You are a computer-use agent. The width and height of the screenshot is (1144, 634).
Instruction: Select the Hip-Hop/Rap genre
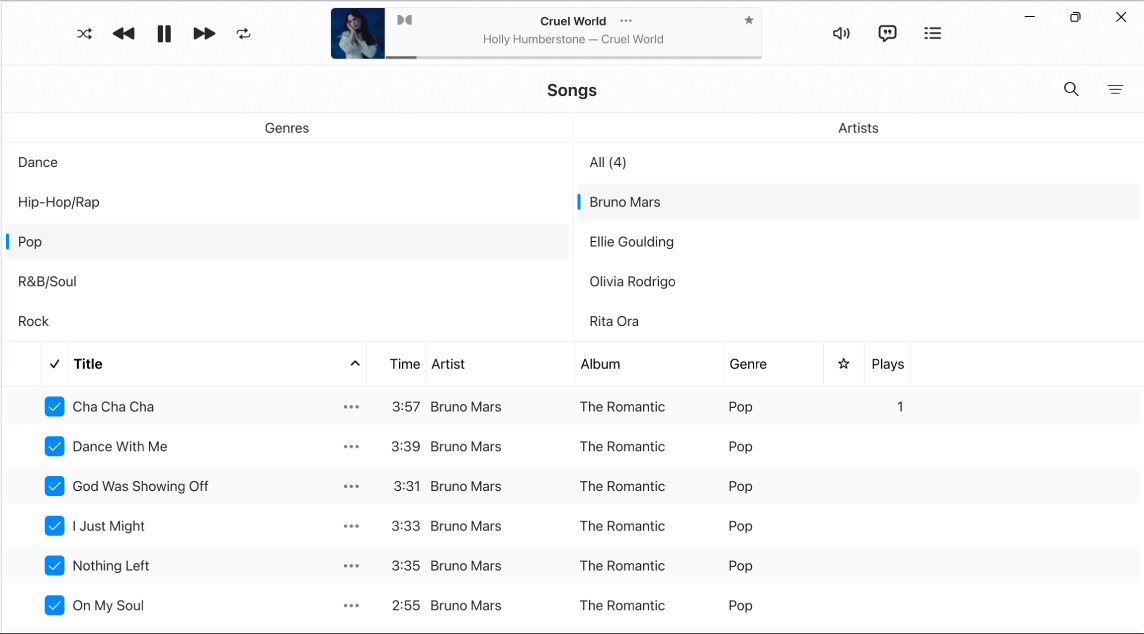[287, 202]
